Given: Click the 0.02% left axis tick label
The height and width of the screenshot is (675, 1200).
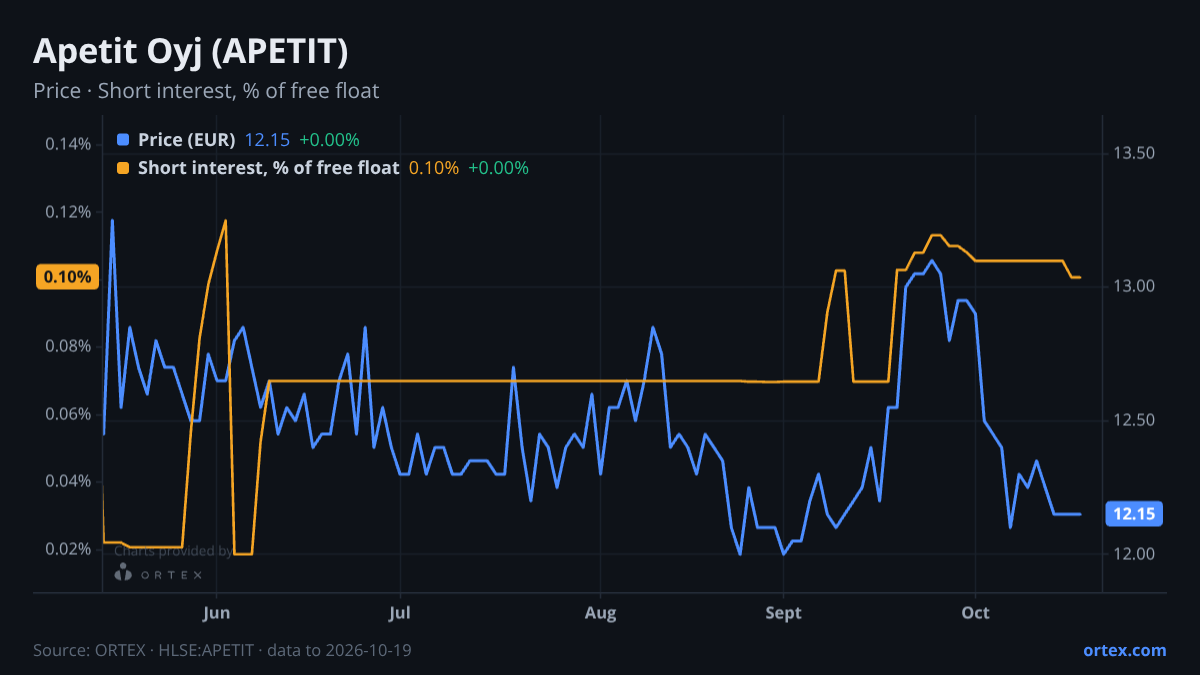Looking at the screenshot, I should [68, 549].
